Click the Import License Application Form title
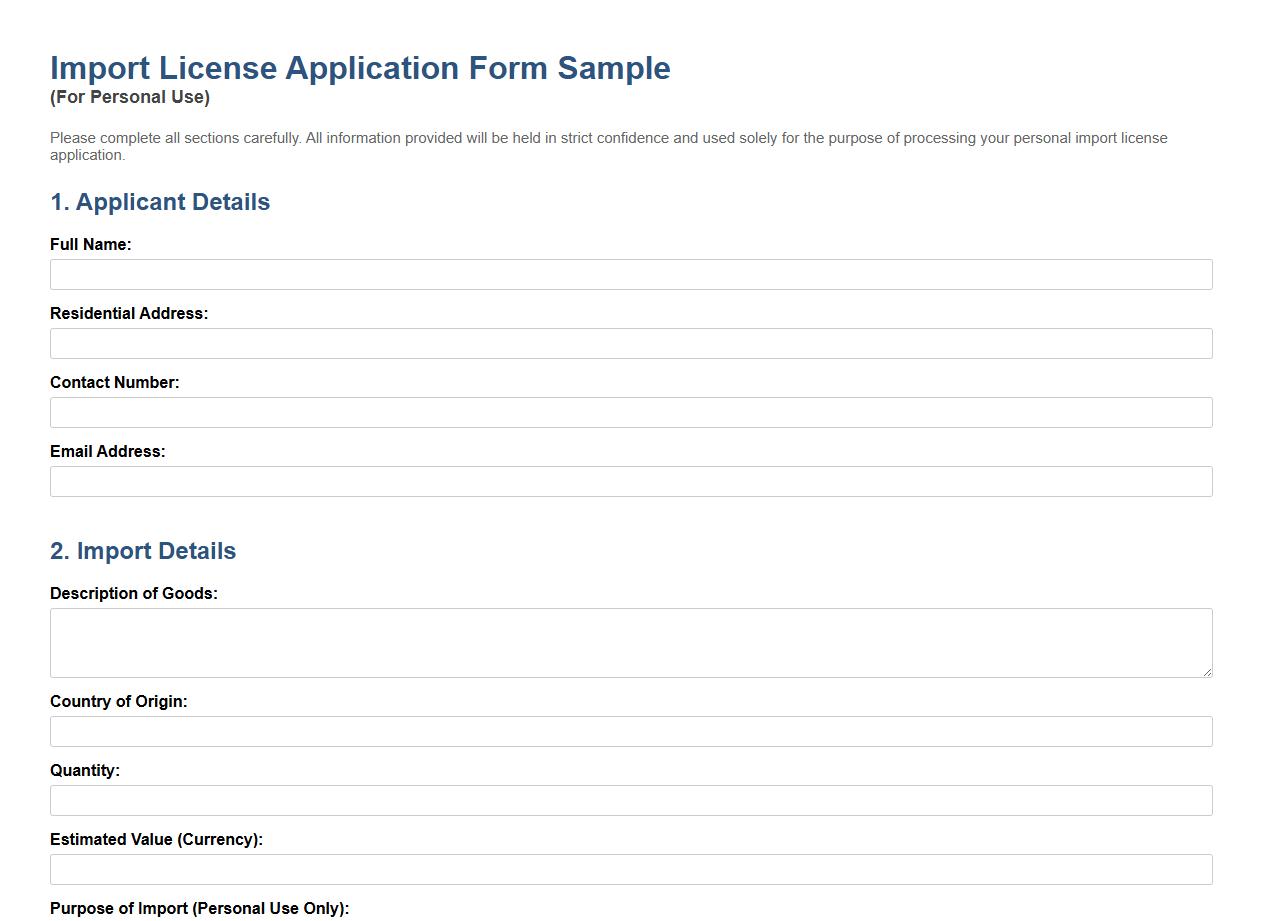 [x=360, y=68]
